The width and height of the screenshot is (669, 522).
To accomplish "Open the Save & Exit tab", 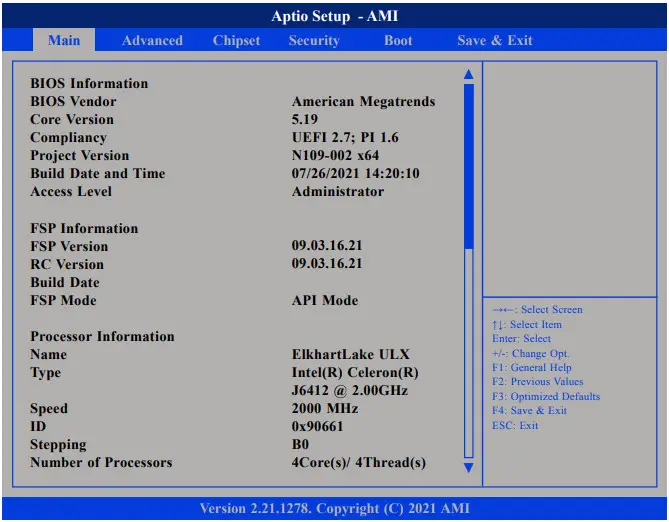I will [495, 41].
